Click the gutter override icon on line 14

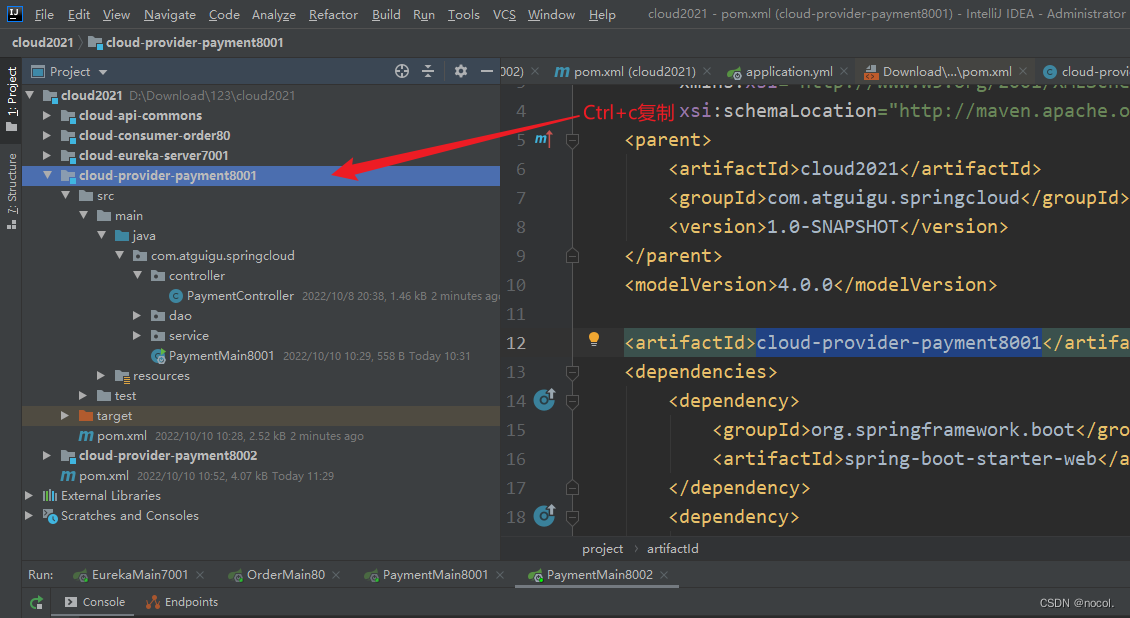544,399
